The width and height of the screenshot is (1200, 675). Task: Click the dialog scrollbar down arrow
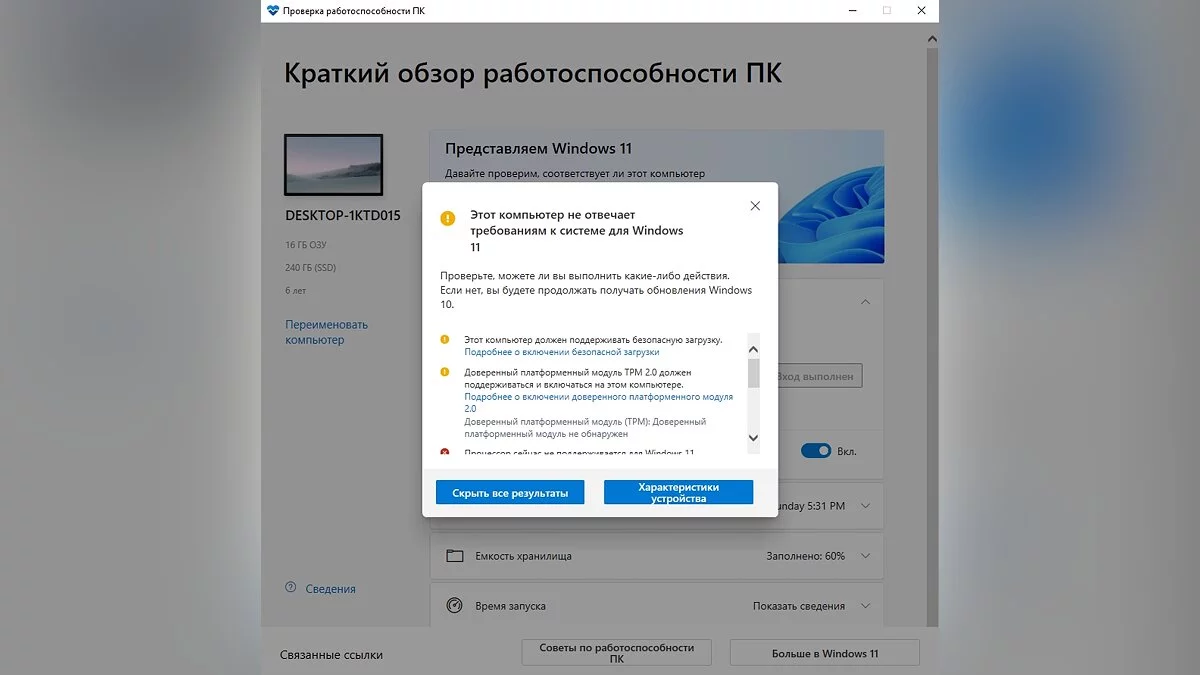point(754,438)
